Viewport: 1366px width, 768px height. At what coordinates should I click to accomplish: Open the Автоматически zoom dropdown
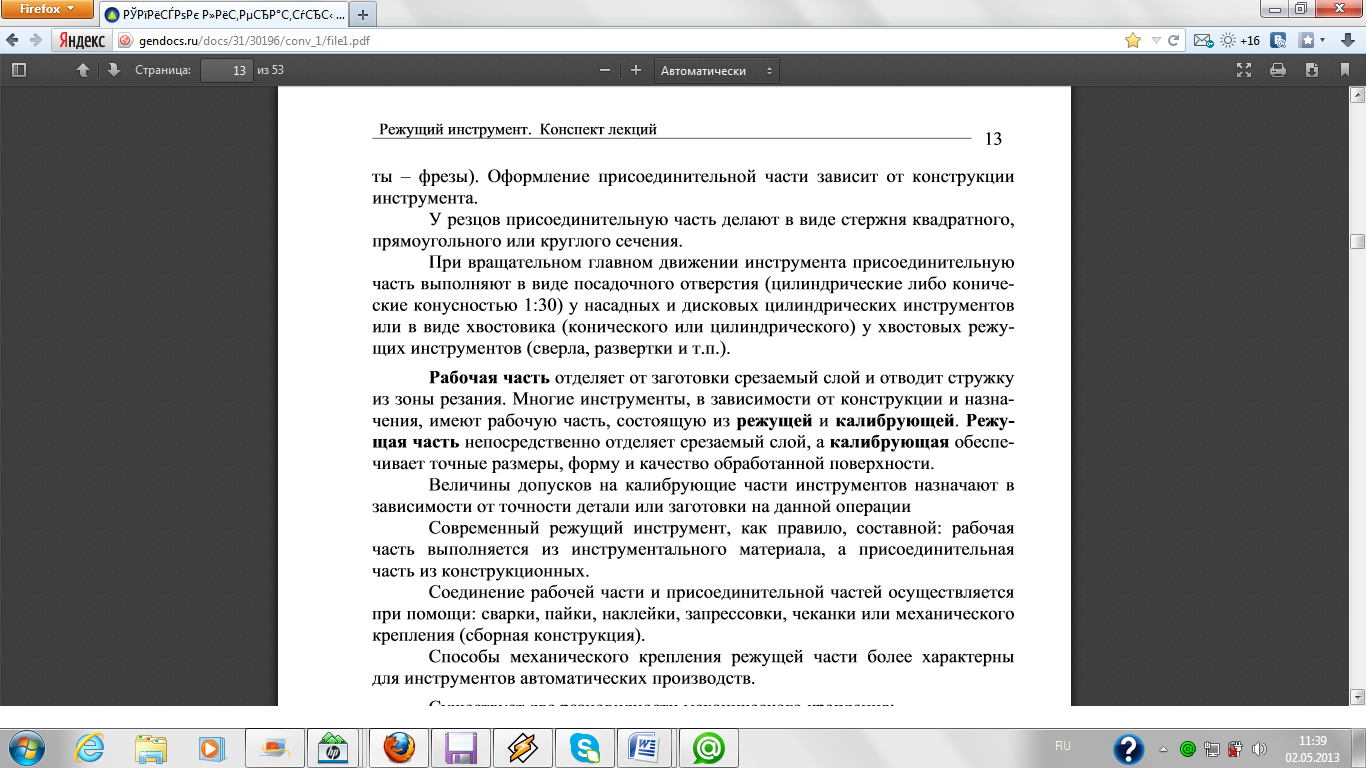point(717,70)
